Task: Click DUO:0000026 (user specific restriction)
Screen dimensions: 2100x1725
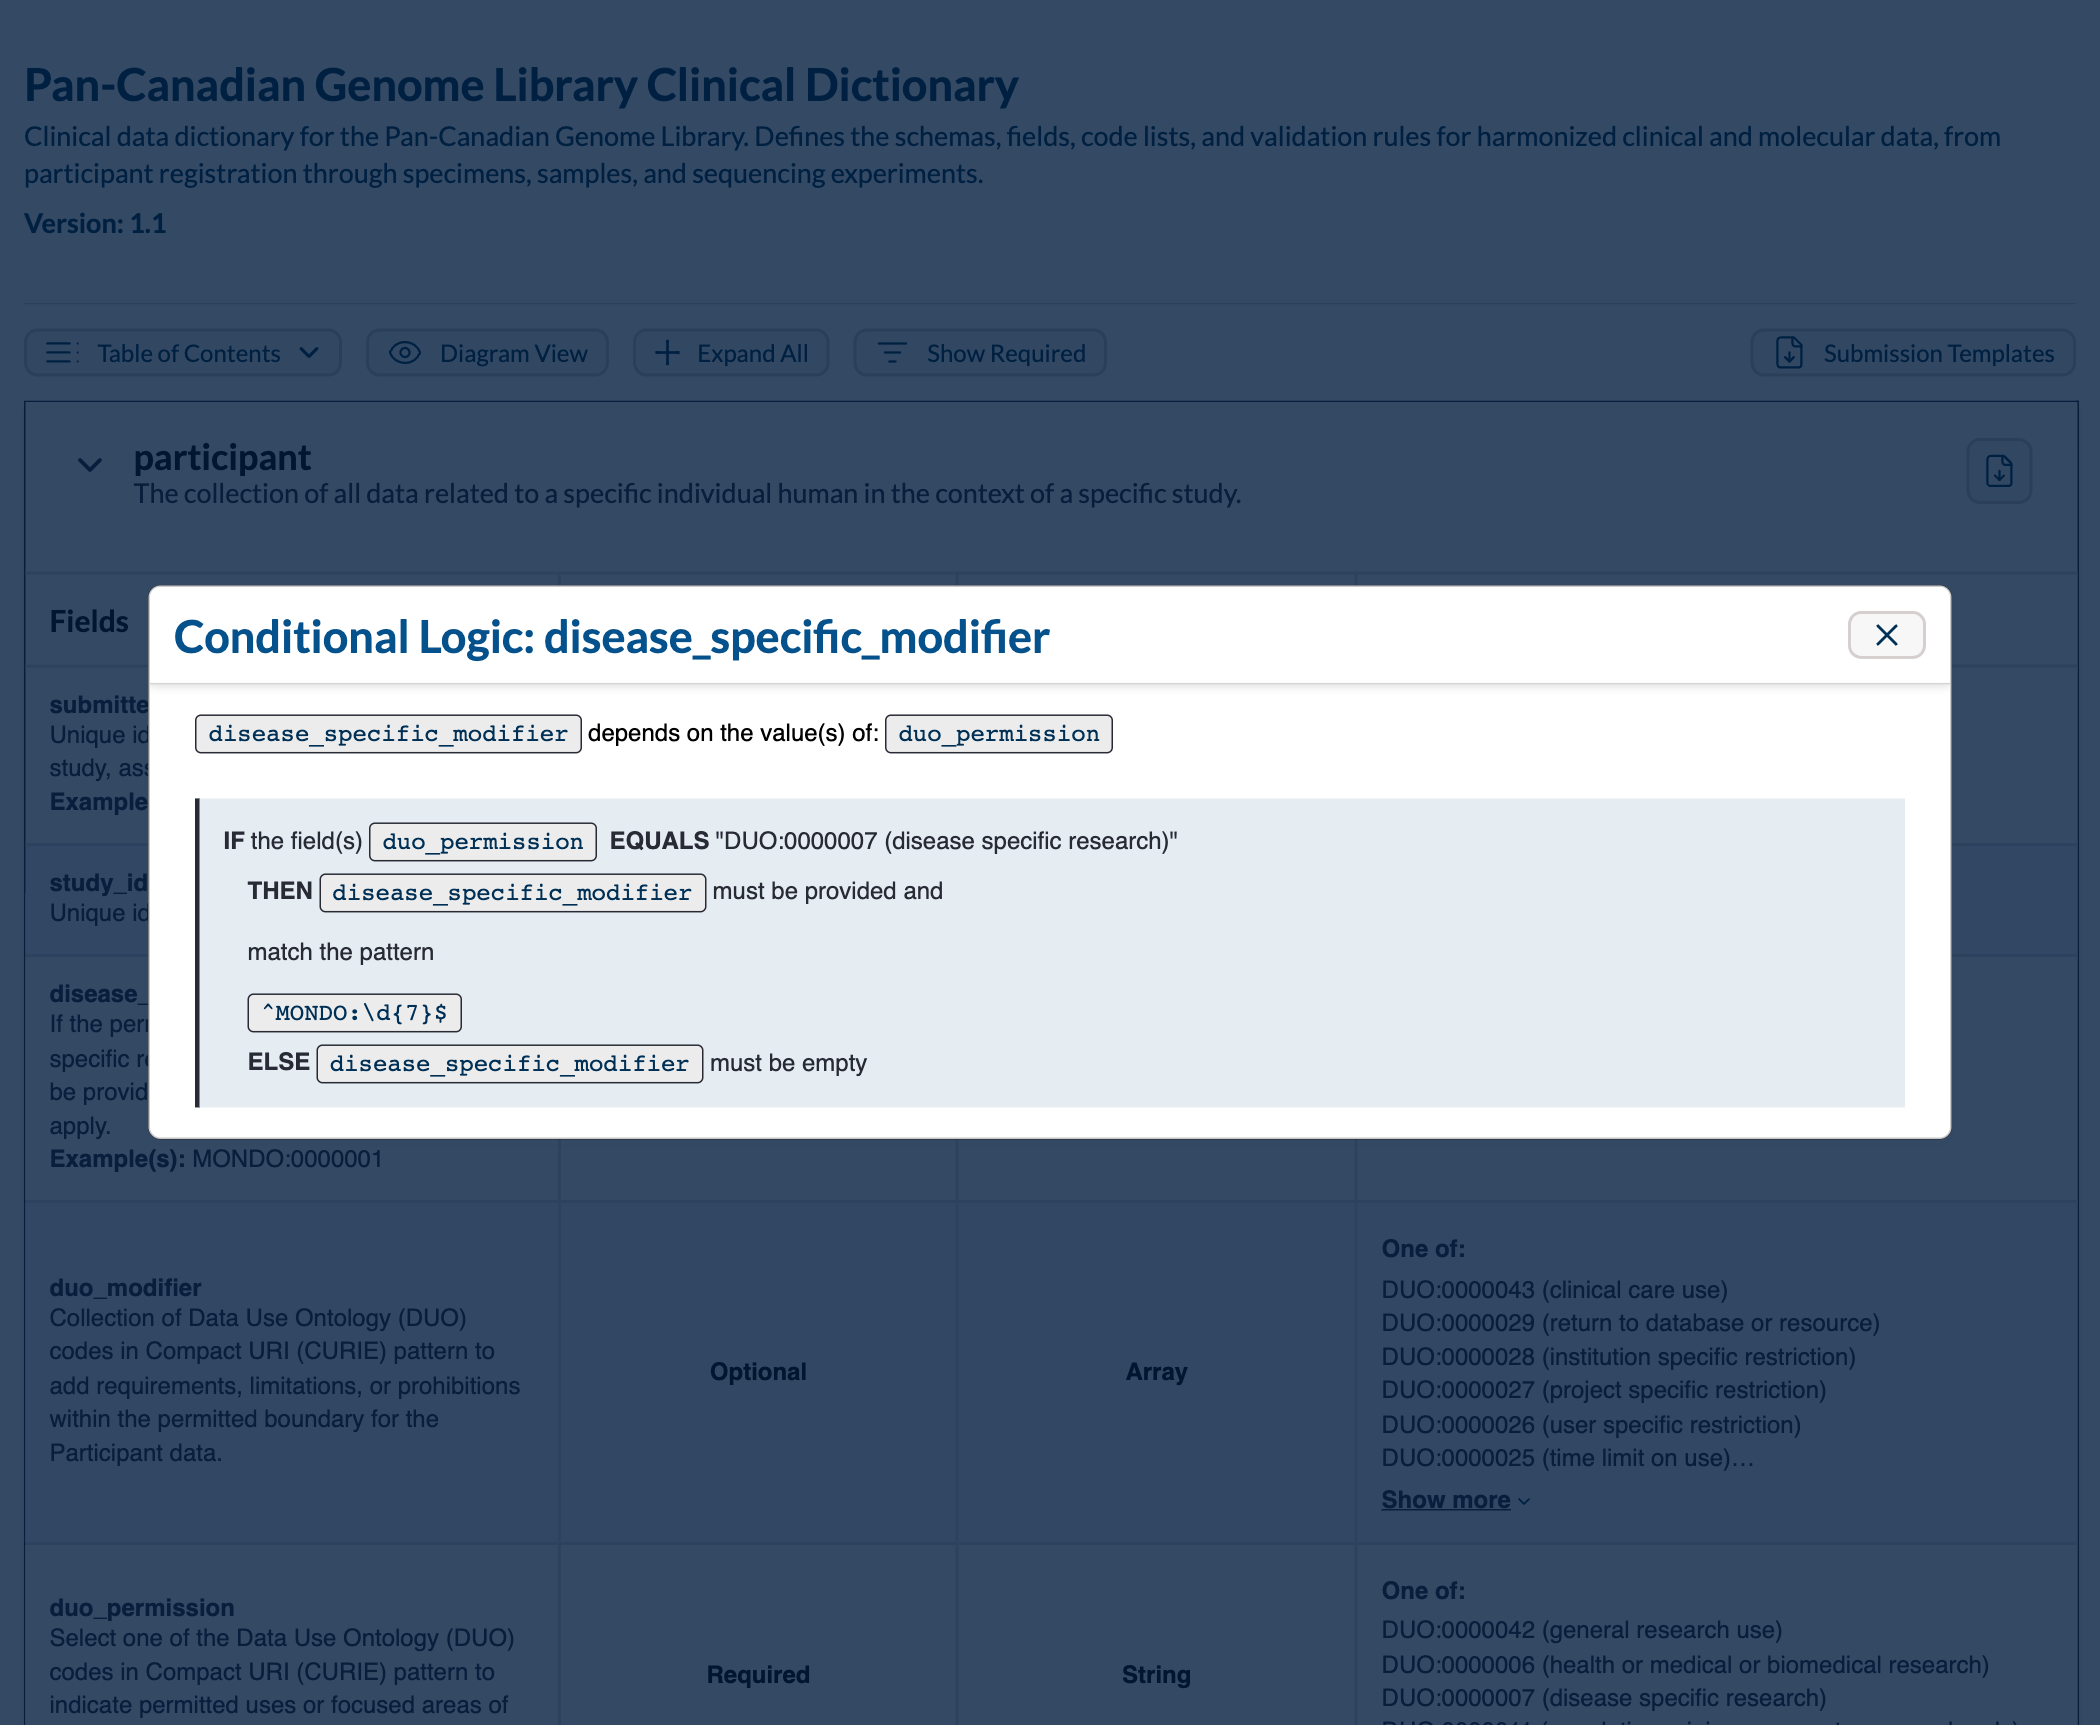Action: (x=1591, y=1425)
